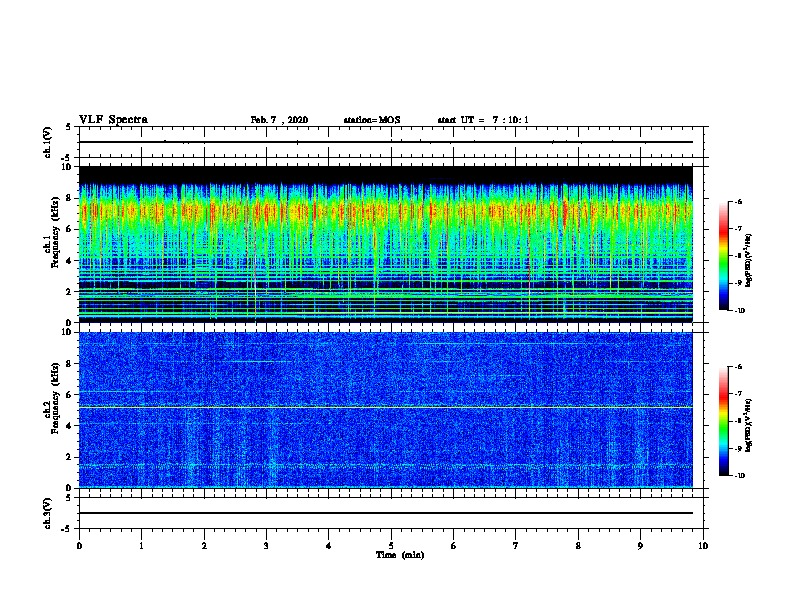792x612 pixels.
Task: Click the "4" kHz tick of ch.2 panel
Action: click(69, 426)
